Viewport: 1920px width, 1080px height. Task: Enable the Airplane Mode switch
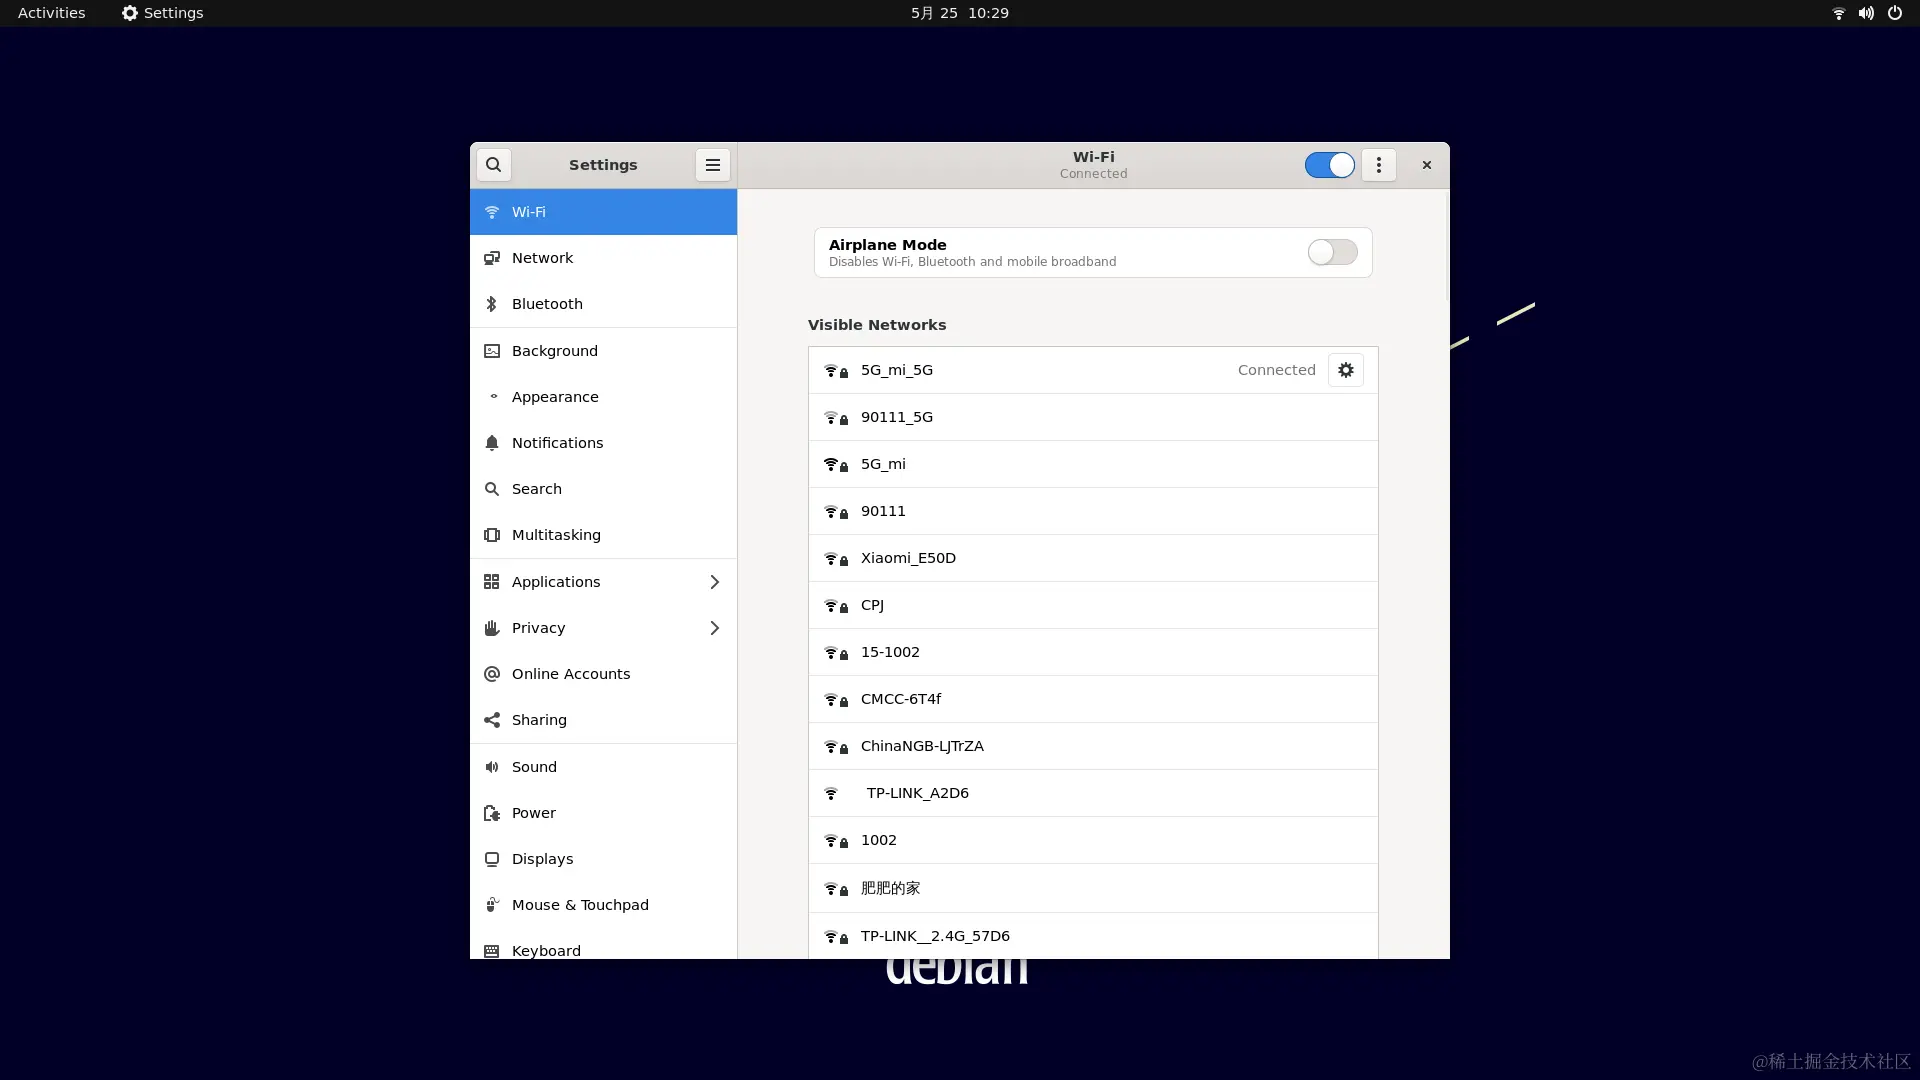pos(1332,252)
